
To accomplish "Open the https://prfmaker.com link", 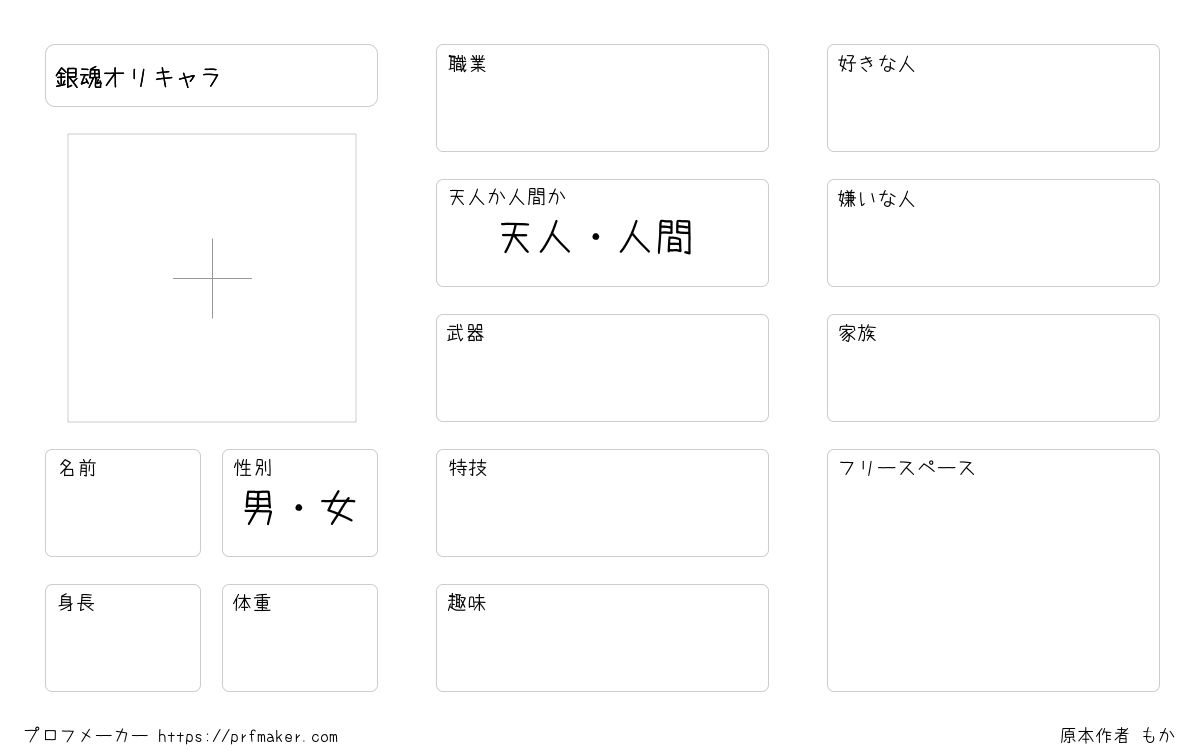I will (x=248, y=737).
